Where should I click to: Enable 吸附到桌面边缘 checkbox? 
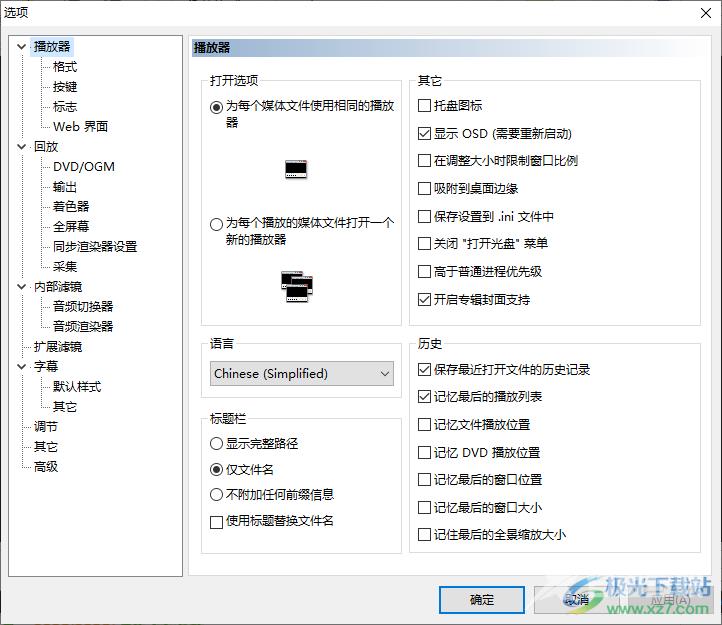pos(424,188)
